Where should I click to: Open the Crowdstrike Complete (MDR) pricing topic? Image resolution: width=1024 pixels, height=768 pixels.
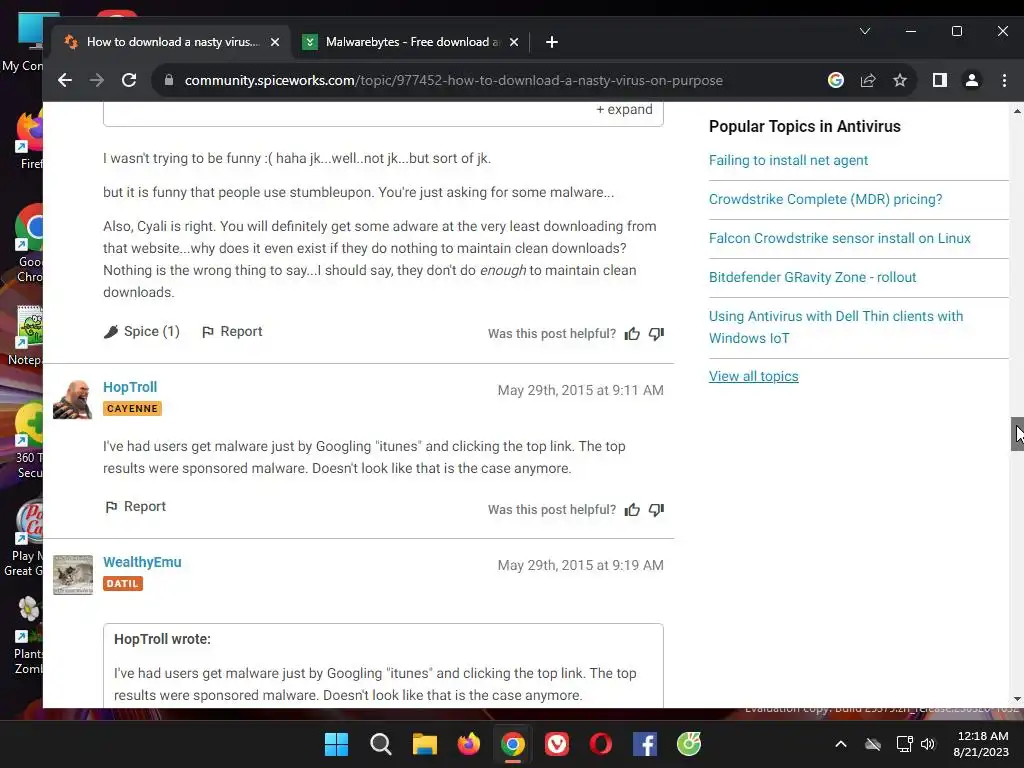click(x=825, y=199)
